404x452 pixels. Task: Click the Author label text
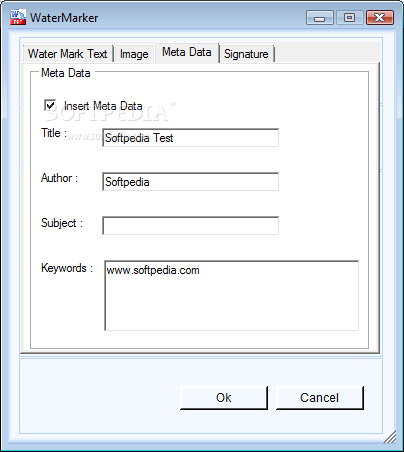59,178
